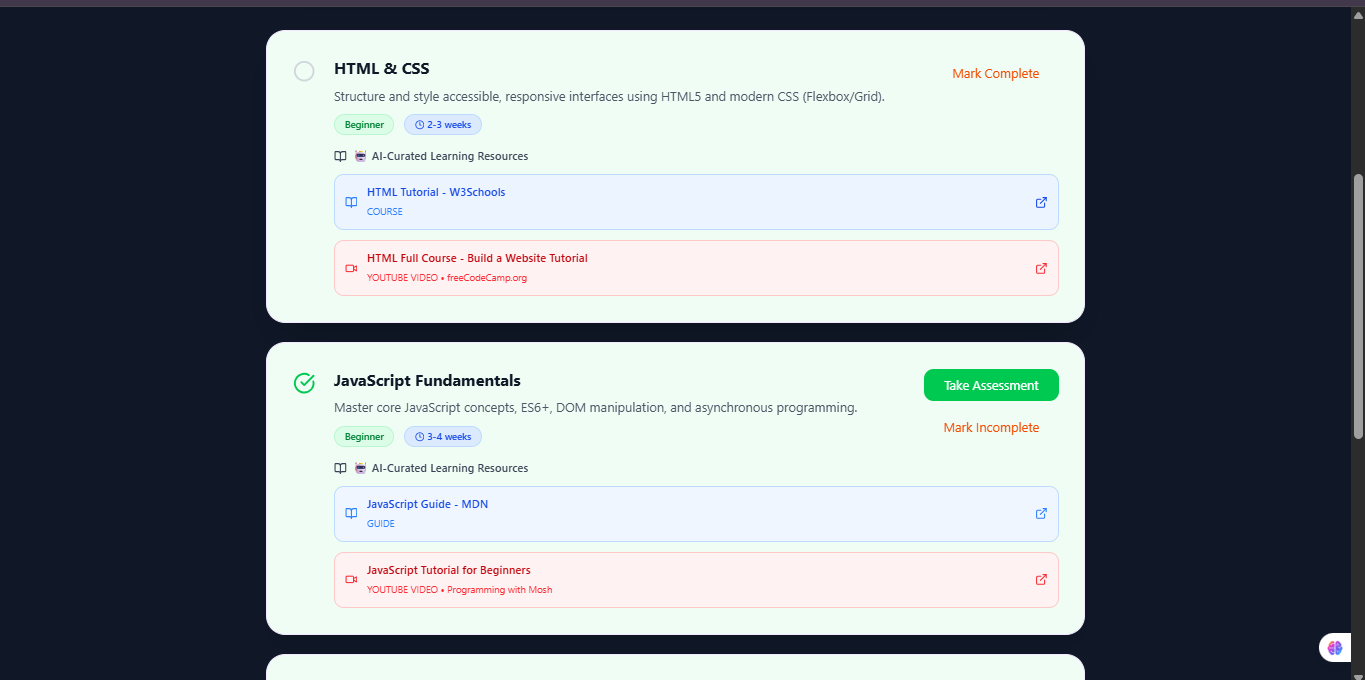Open the brain assistant floating icon
Viewport: 1365px width, 680px height.
click(1335, 648)
